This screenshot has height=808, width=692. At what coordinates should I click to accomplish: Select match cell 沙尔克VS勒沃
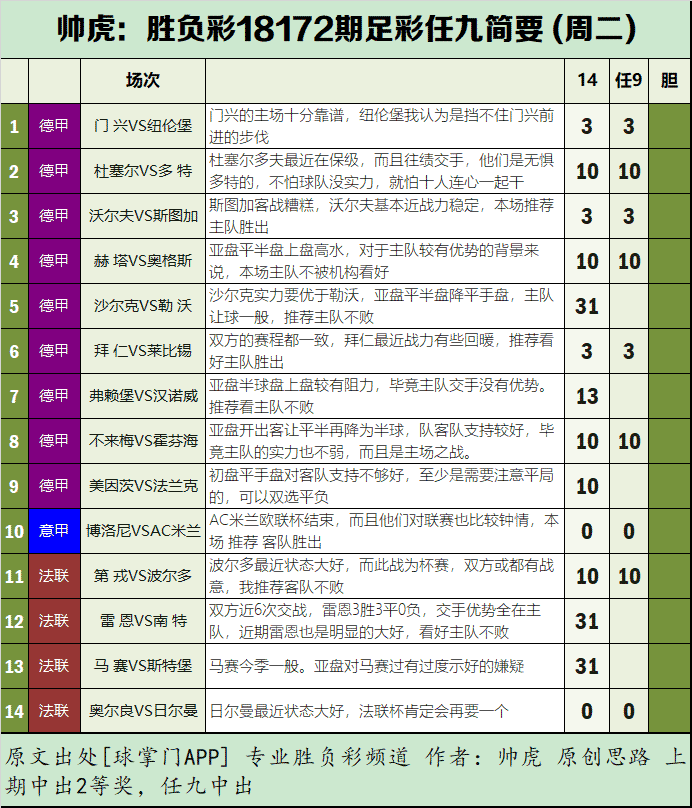pos(143,306)
